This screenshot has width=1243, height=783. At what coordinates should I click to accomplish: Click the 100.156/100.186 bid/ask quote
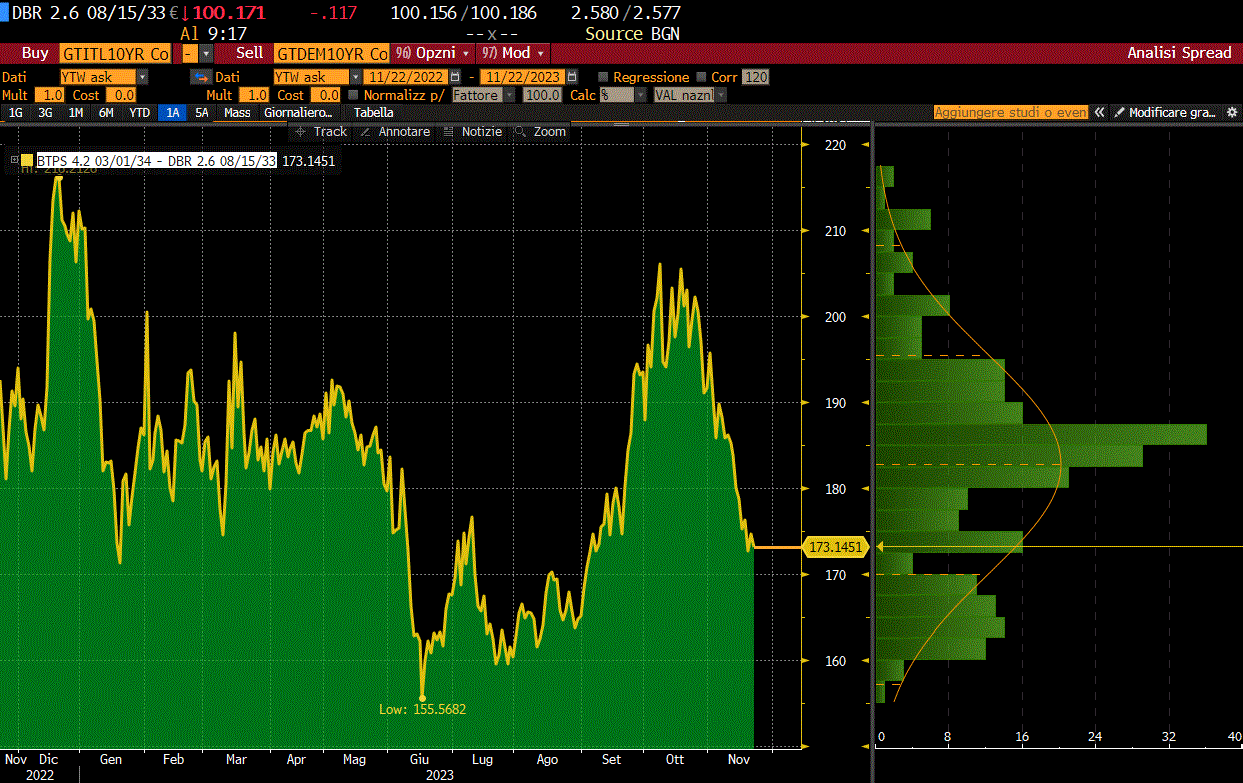[463, 13]
